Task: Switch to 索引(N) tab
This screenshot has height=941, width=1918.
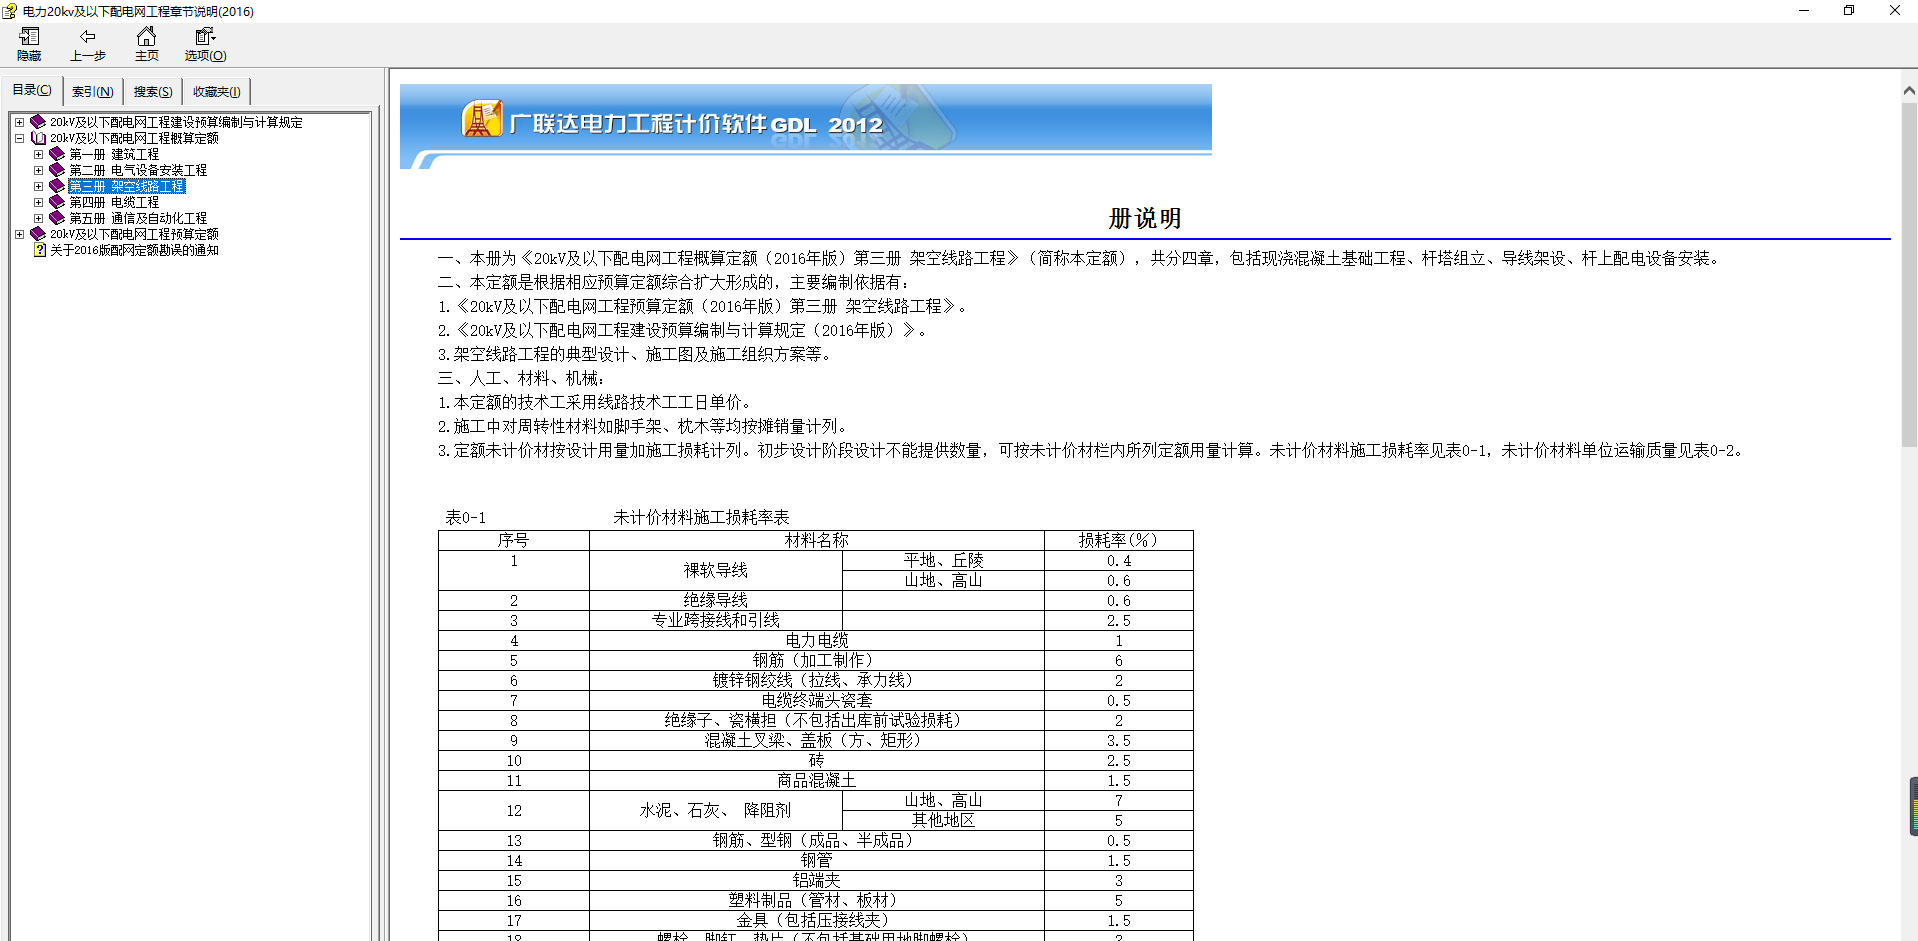Action: (x=92, y=92)
